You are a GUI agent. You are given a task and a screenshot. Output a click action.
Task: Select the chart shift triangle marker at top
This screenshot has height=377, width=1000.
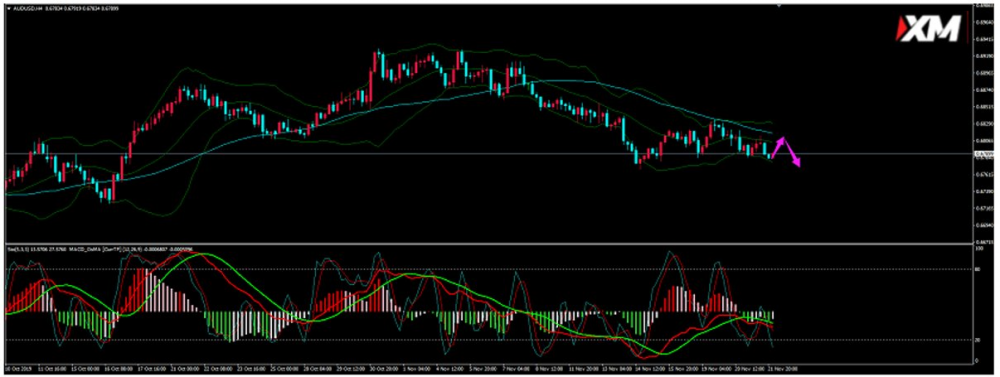779,6
